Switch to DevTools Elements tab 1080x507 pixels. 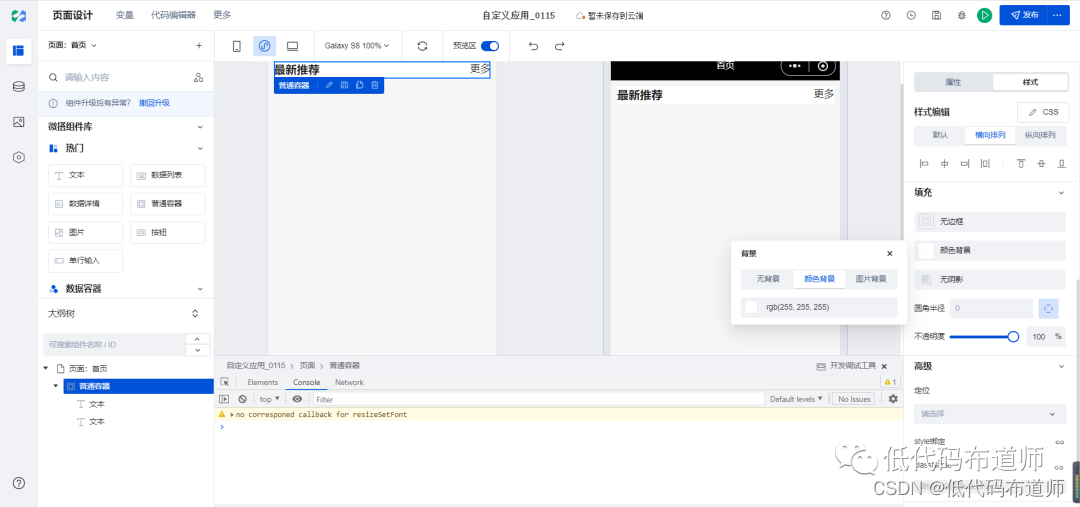(262, 382)
